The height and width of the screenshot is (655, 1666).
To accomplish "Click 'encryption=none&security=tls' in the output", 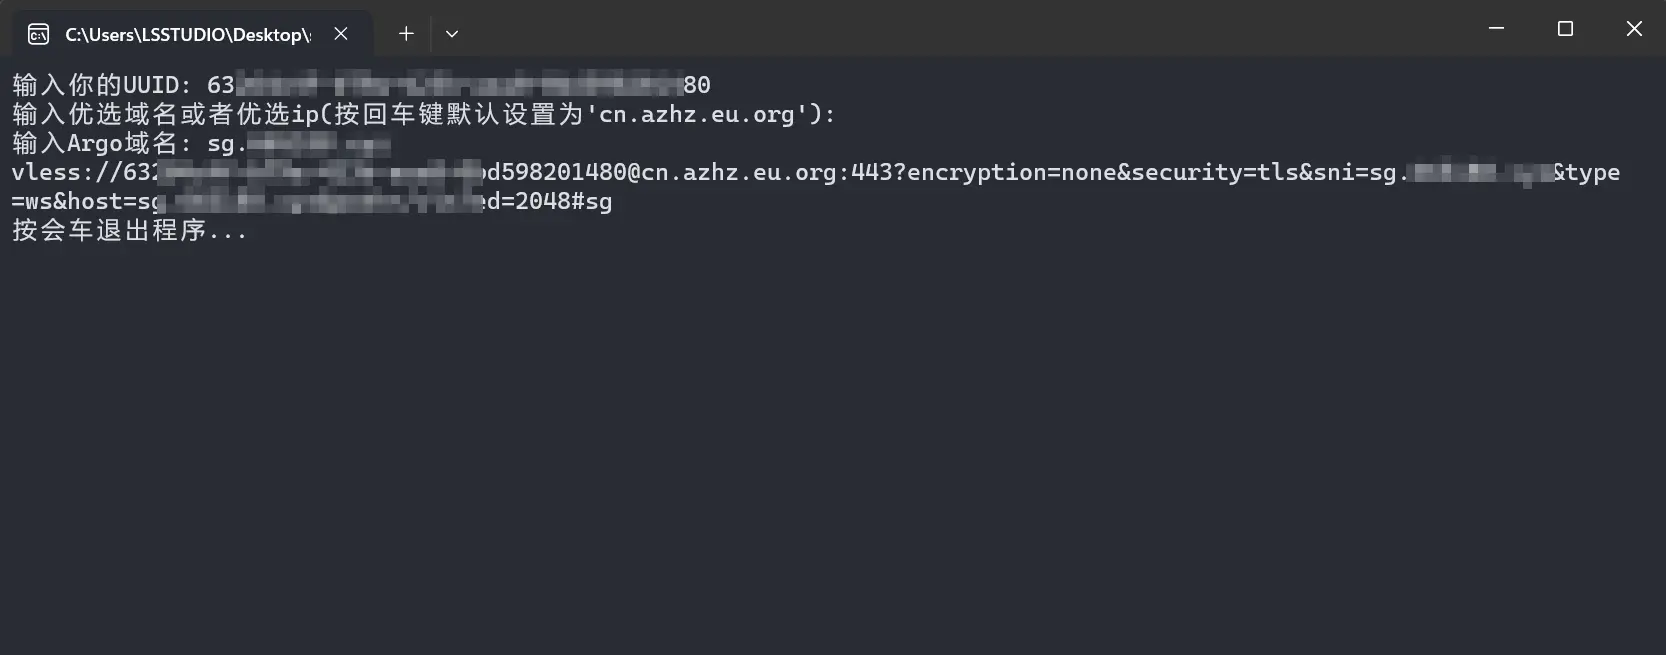I will pyautogui.click(x=1104, y=172).
